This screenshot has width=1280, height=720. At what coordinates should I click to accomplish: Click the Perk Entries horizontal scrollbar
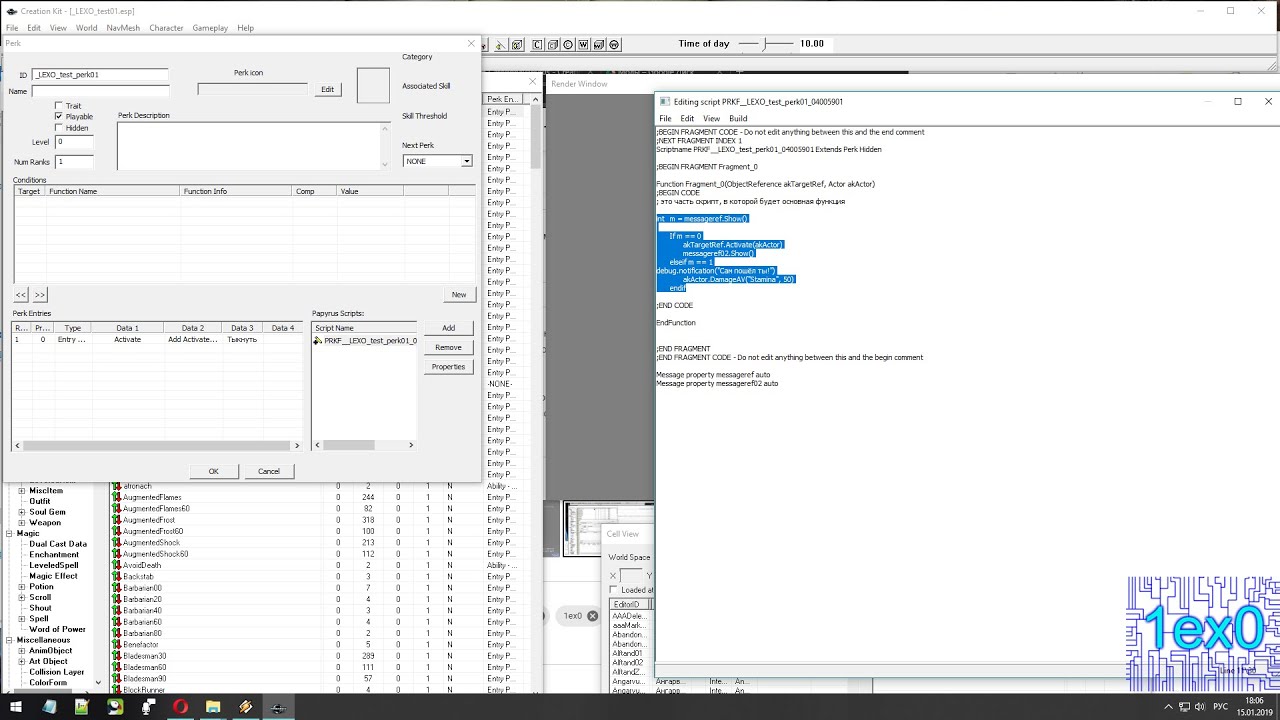click(x=157, y=445)
